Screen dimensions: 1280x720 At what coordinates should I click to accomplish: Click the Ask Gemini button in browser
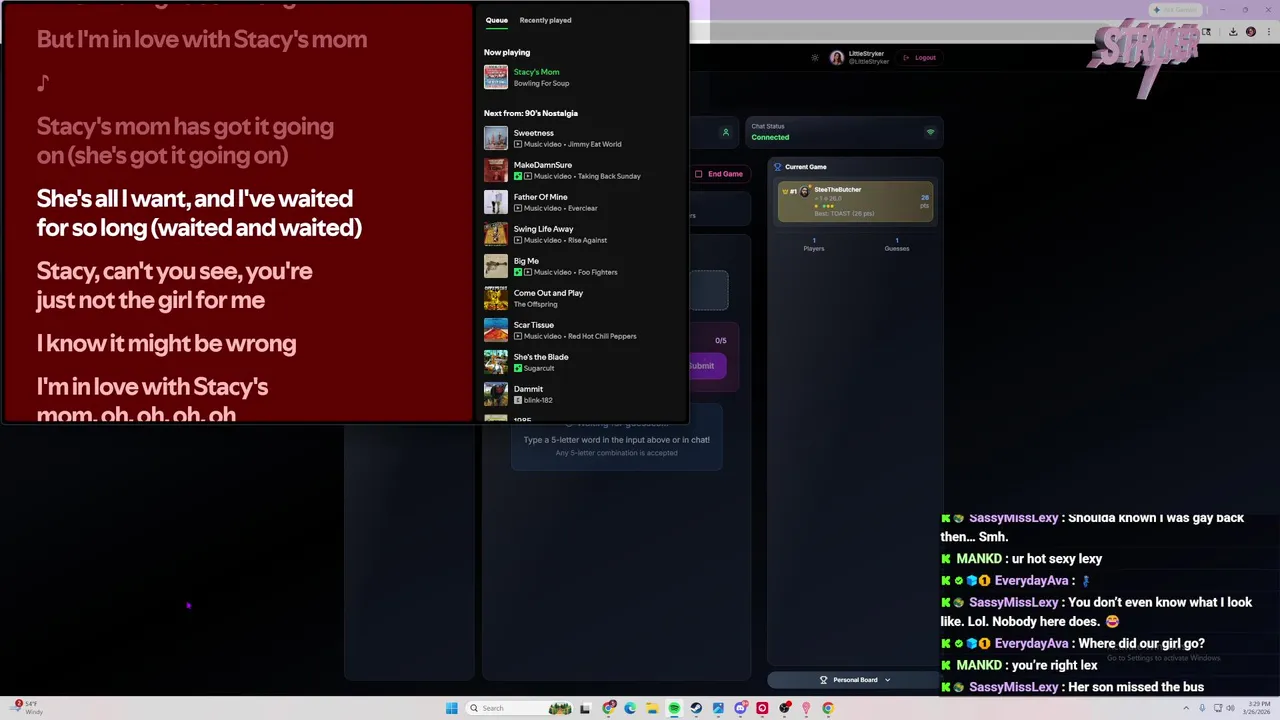point(1176,10)
